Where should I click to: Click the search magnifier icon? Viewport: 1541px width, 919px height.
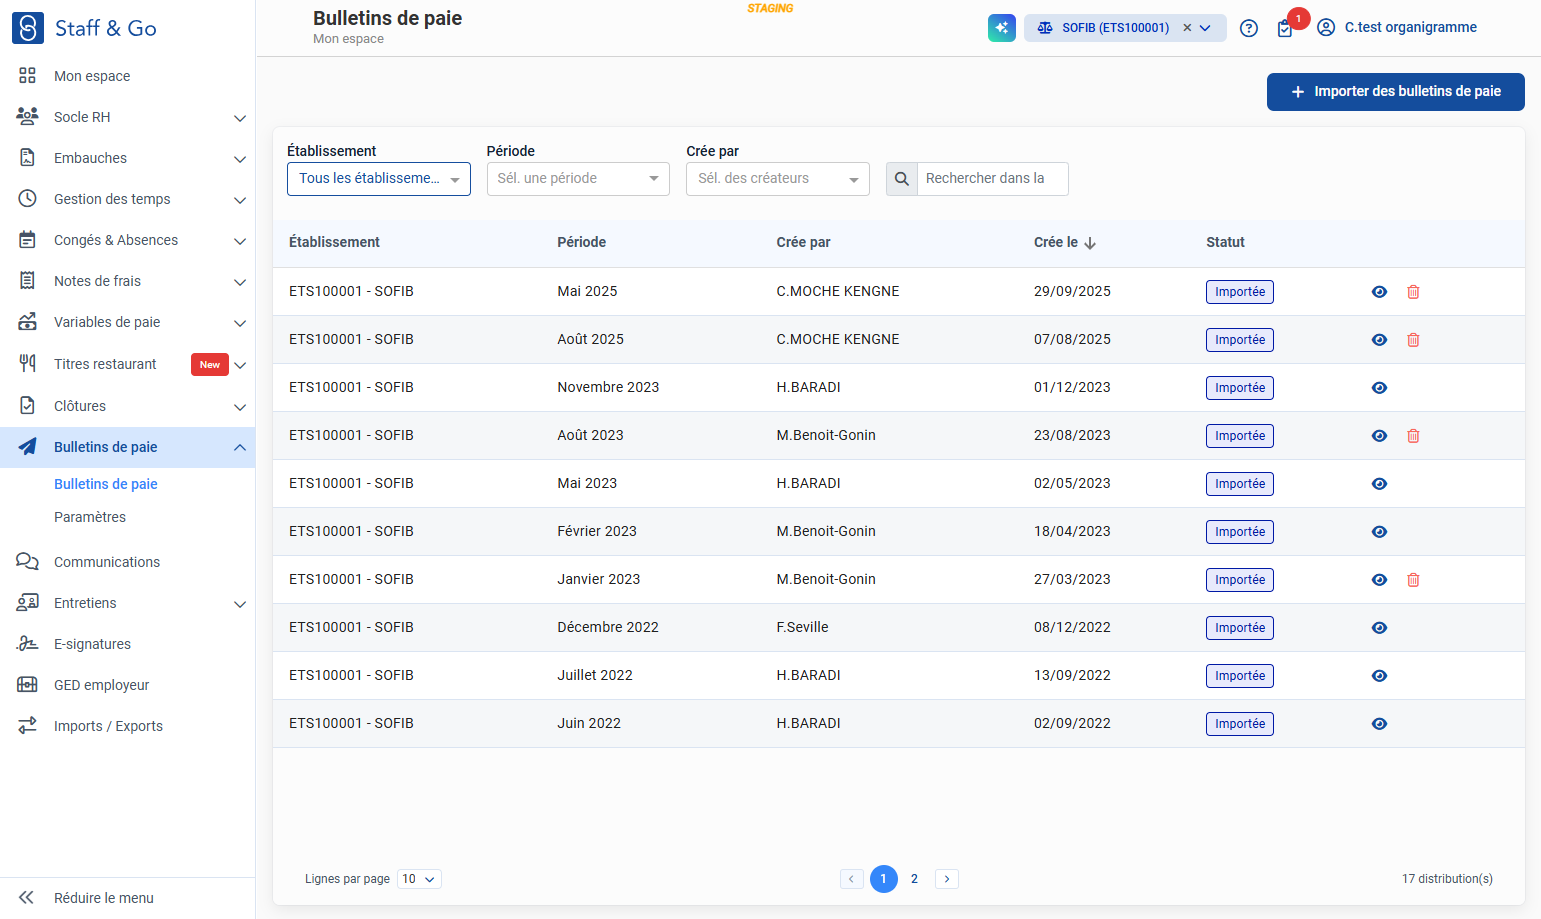pos(901,179)
